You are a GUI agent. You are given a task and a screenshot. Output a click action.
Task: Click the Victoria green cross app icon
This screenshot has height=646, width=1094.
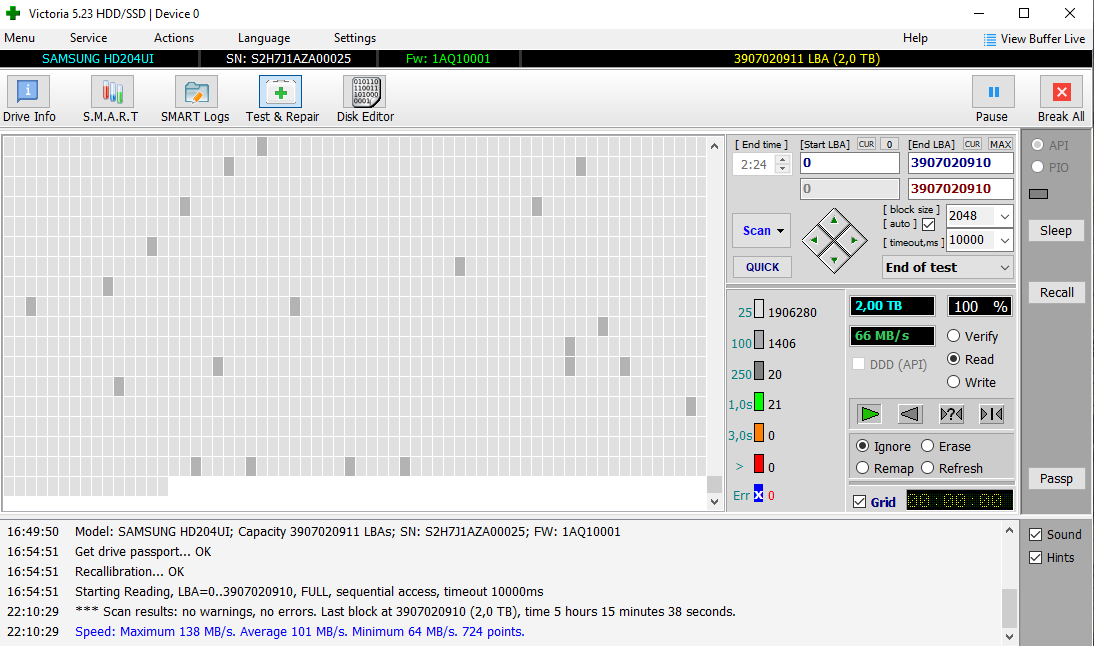point(13,13)
